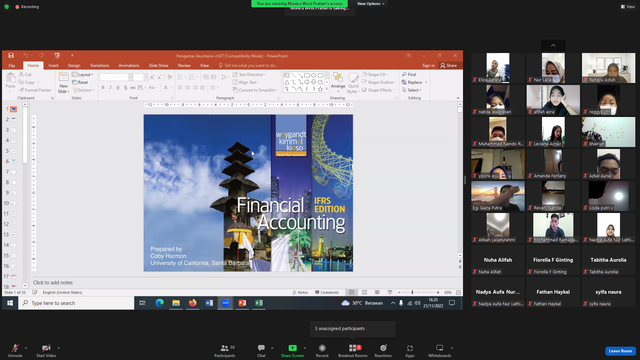Open Zoom Participants panel
This screenshot has width=640, height=360.
225,351
